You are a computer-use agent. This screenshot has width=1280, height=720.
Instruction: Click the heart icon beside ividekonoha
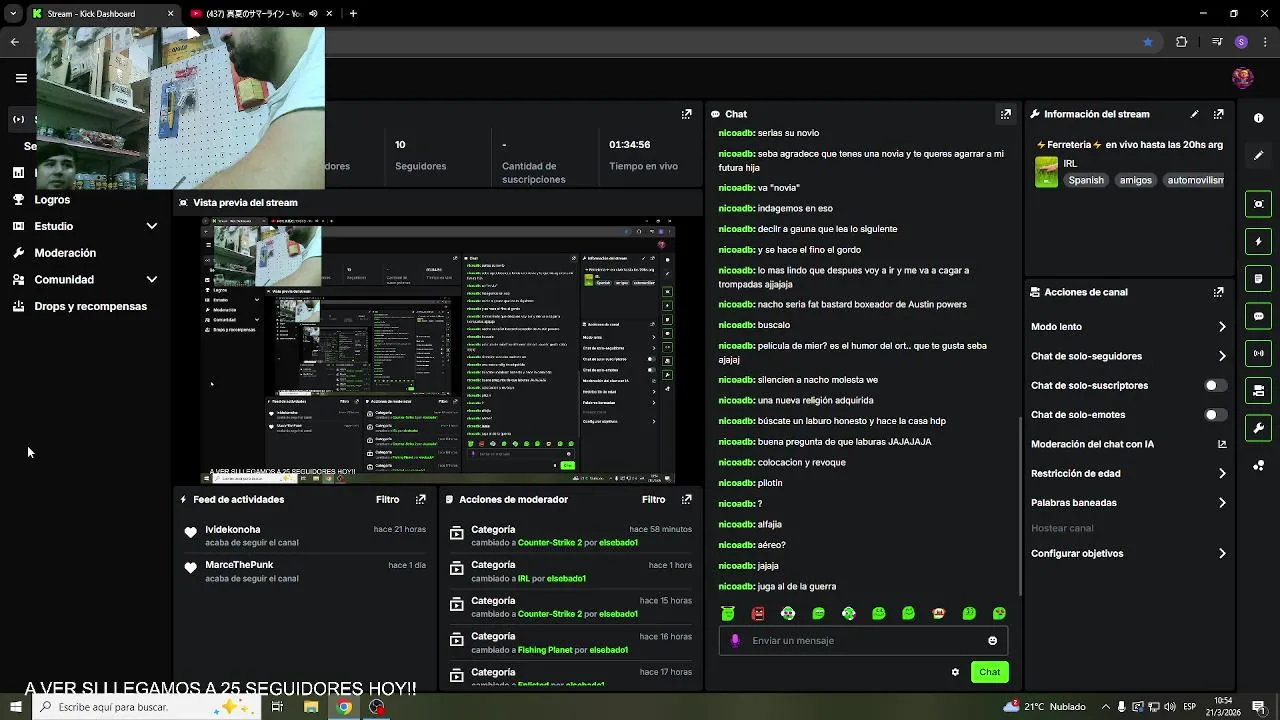[x=190, y=532]
